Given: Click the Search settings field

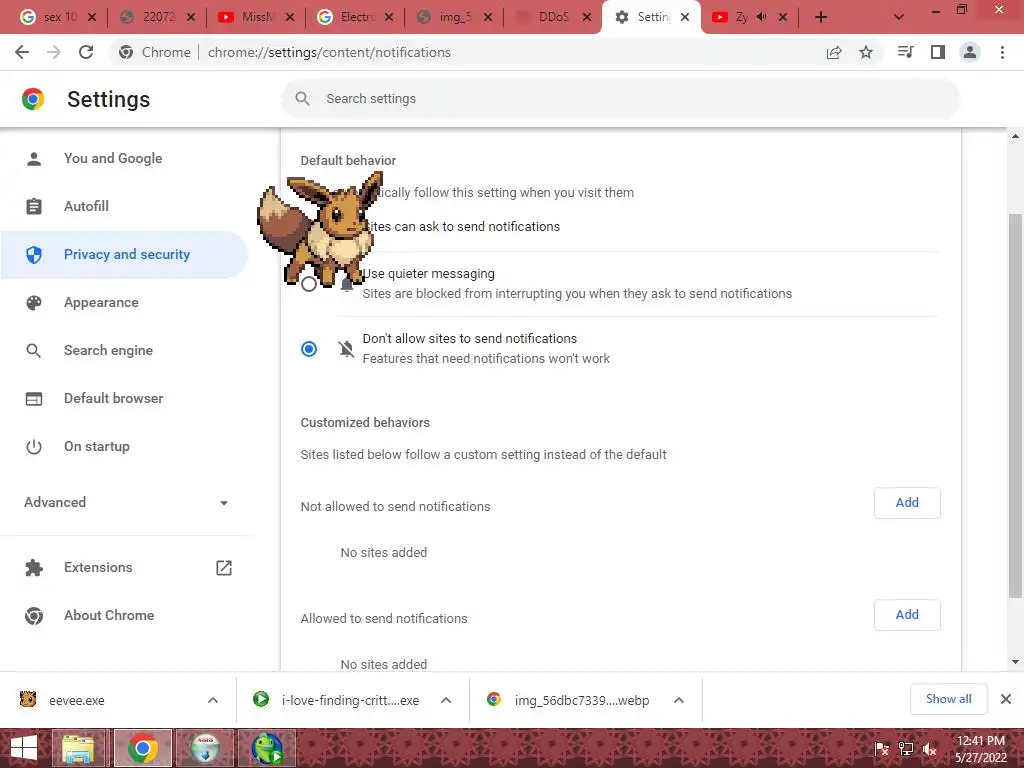Looking at the screenshot, I should [620, 99].
